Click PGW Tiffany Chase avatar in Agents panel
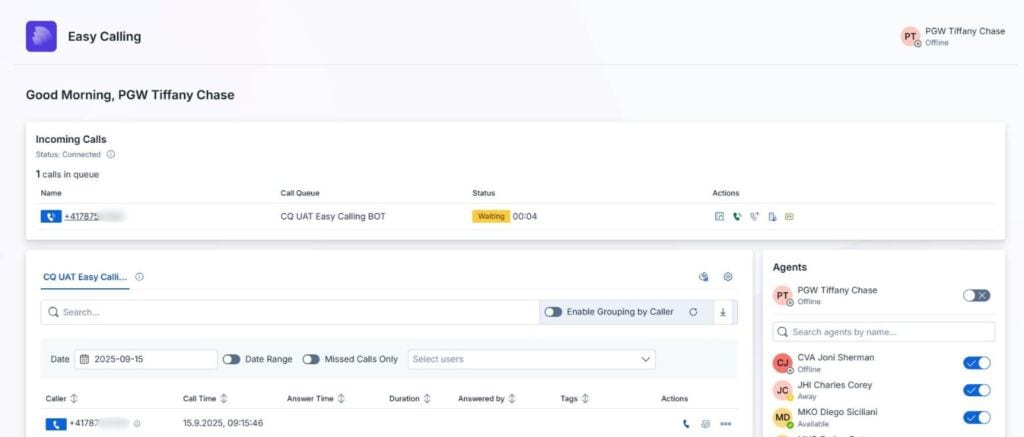This screenshot has width=1024, height=437. pos(782,295)
